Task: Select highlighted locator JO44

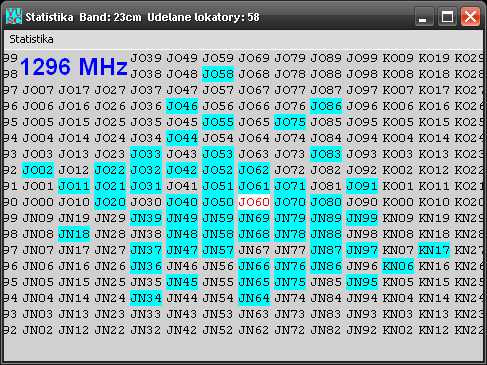Action: [x=182, y=138]
